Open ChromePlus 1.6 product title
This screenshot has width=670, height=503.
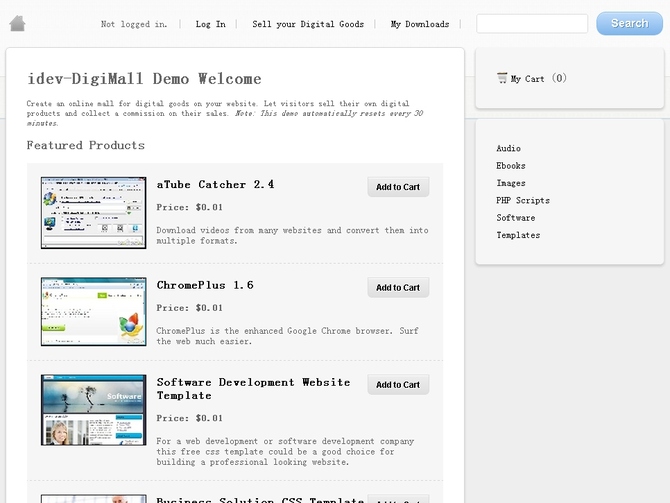(205, 285)
